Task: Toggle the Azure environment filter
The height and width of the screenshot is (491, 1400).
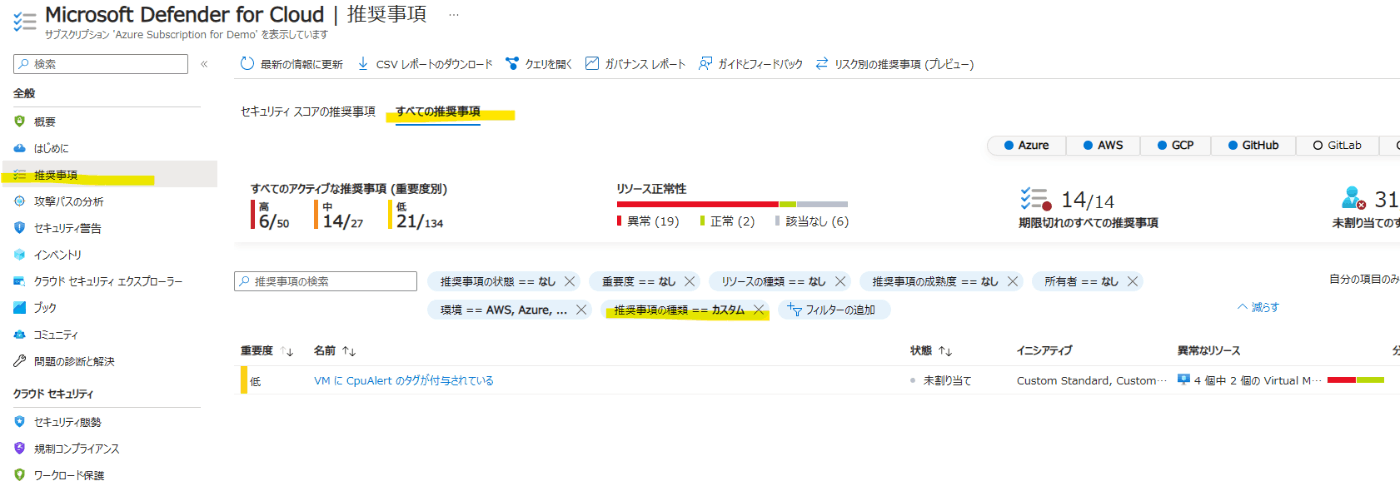Action: point(1027,145)
